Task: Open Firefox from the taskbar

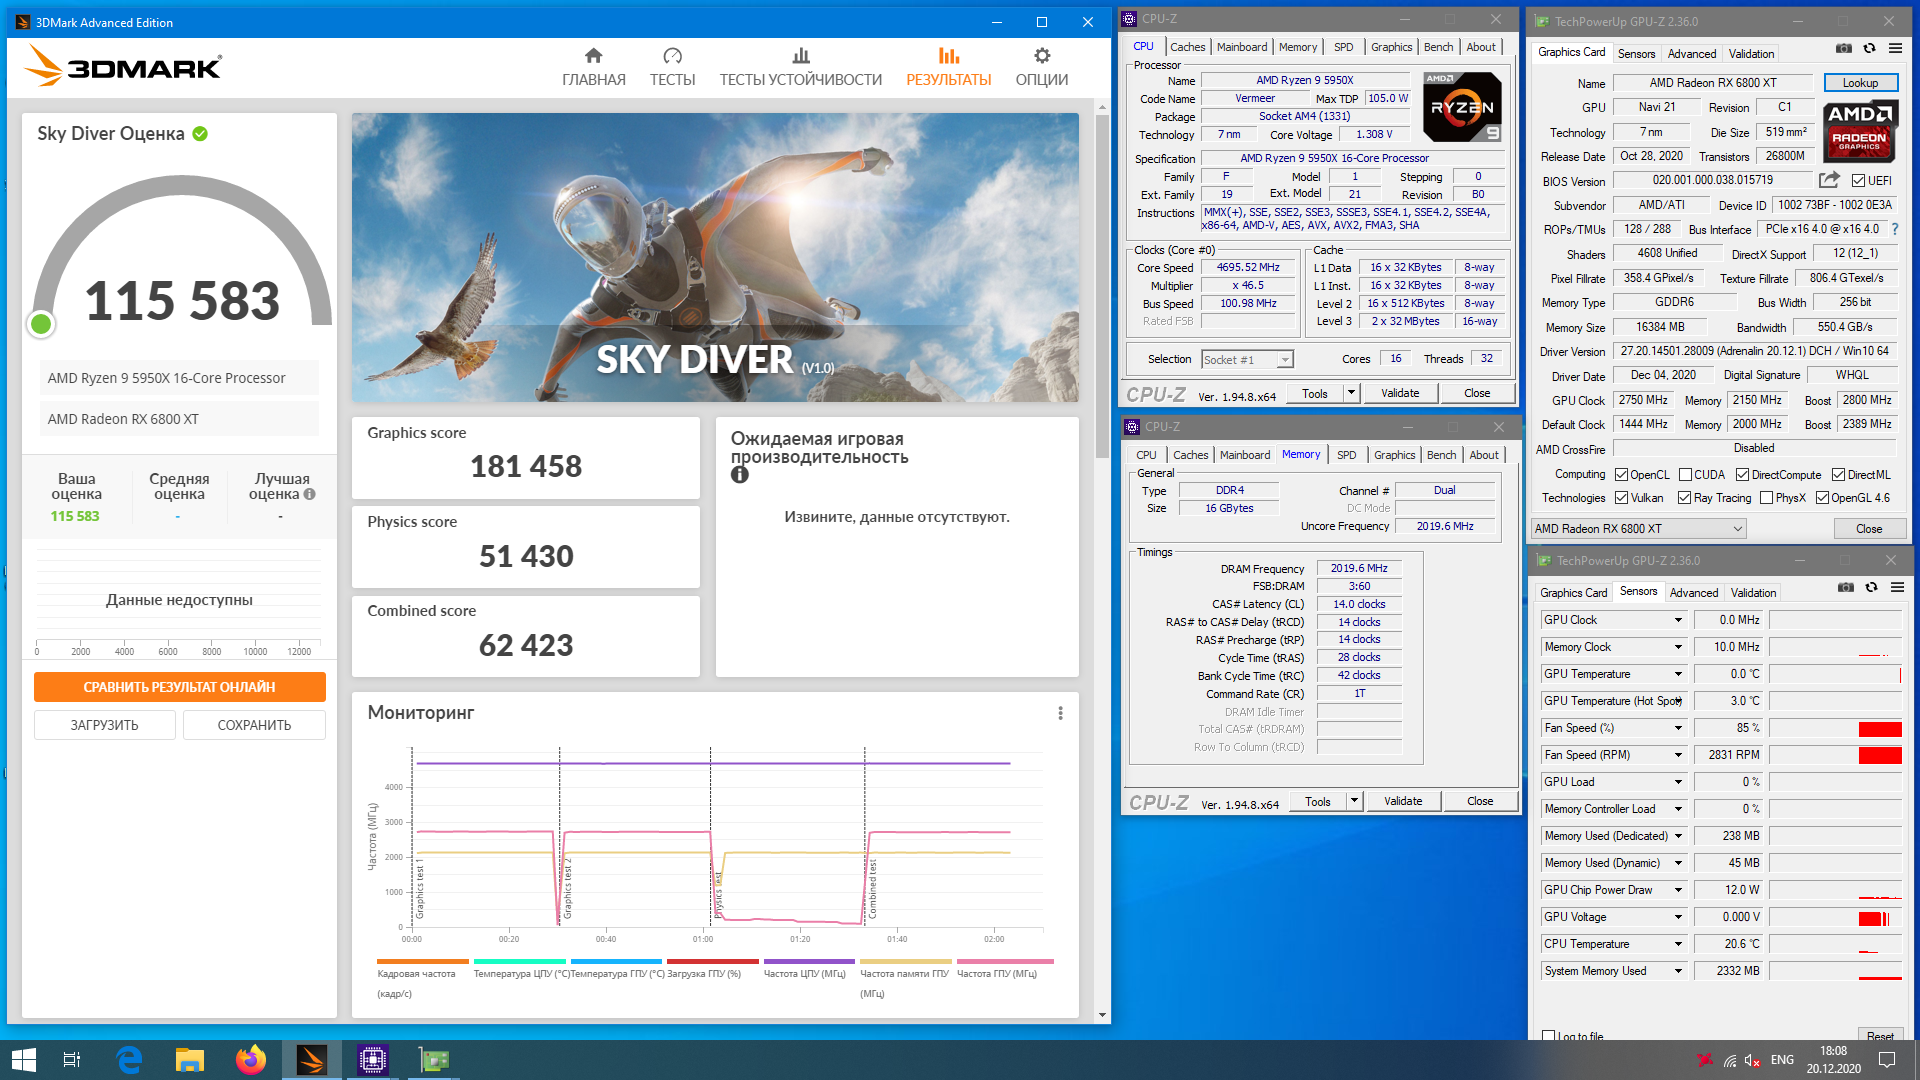Action: 250,1060
